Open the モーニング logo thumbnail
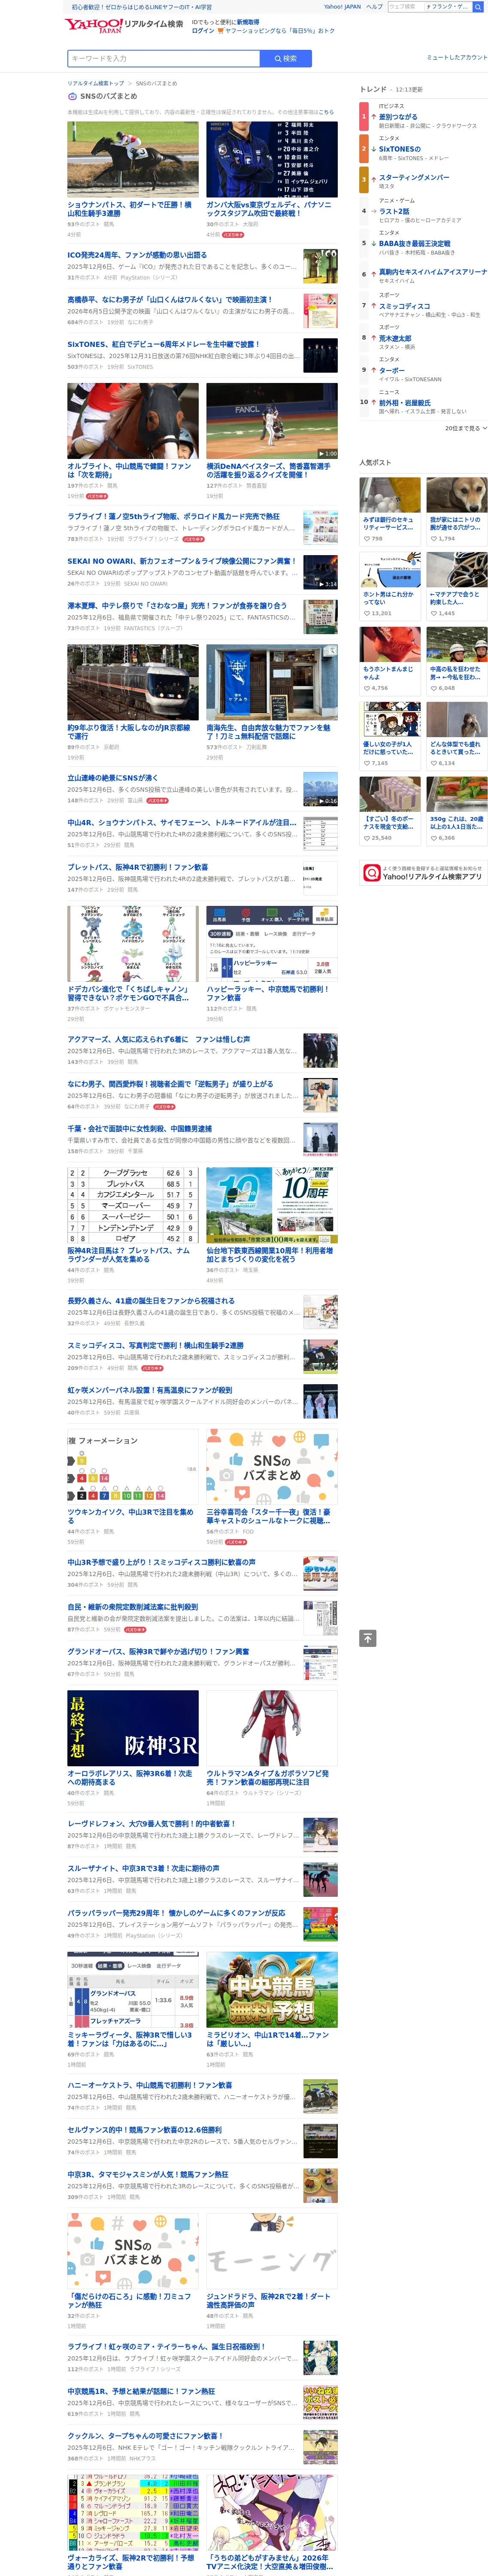 272,2251
